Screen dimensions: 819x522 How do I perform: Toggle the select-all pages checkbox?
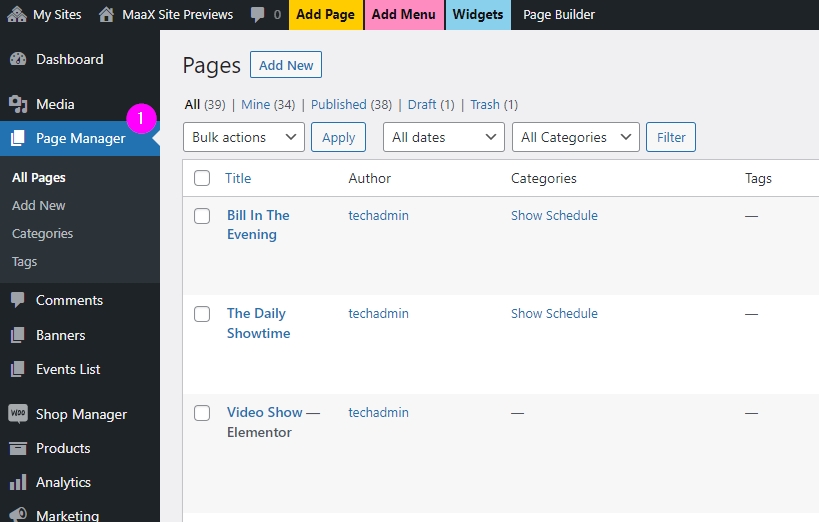pyautogui.click(x=202, y=178)
